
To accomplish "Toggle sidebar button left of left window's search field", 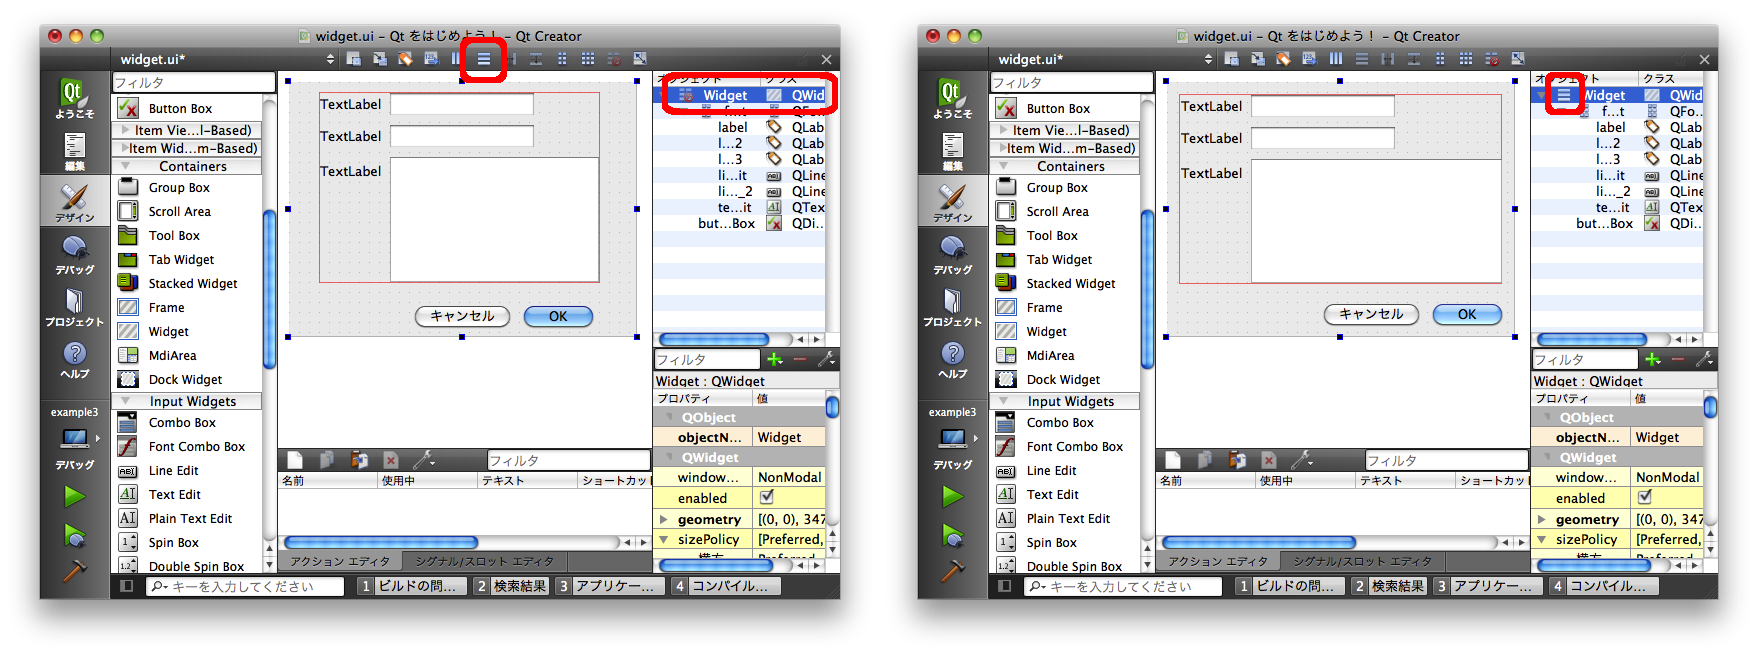I will pyautogui.click(x=126, y=586).
